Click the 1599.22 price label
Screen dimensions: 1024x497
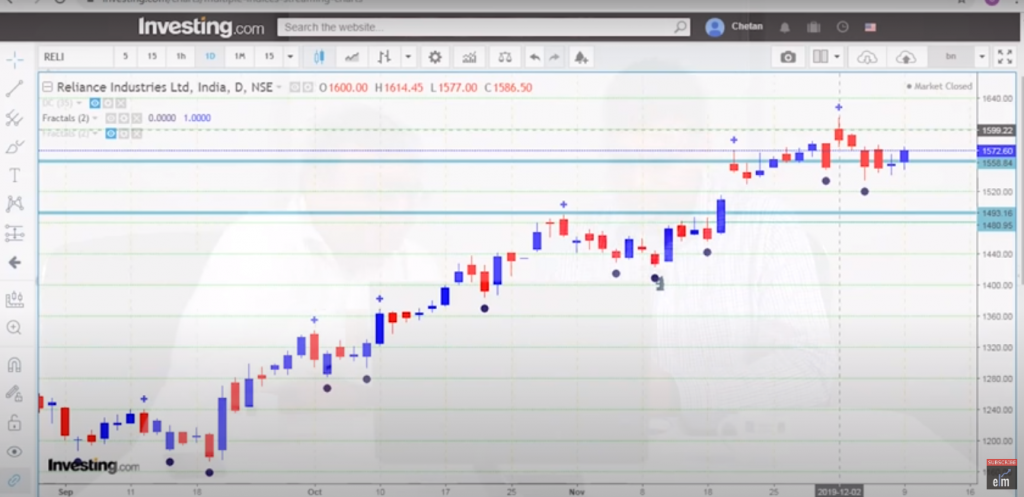pos(996,131)
